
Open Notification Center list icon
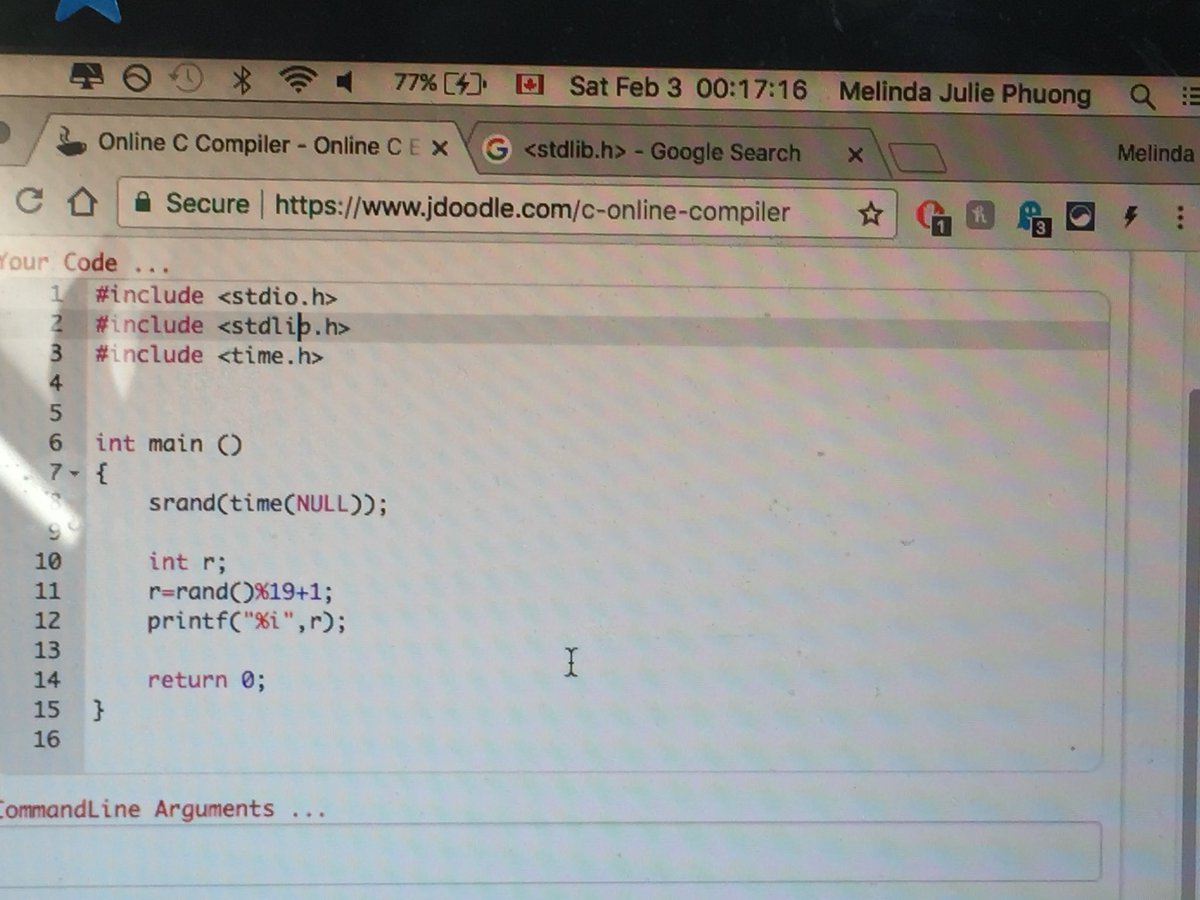coord(1190,96)
